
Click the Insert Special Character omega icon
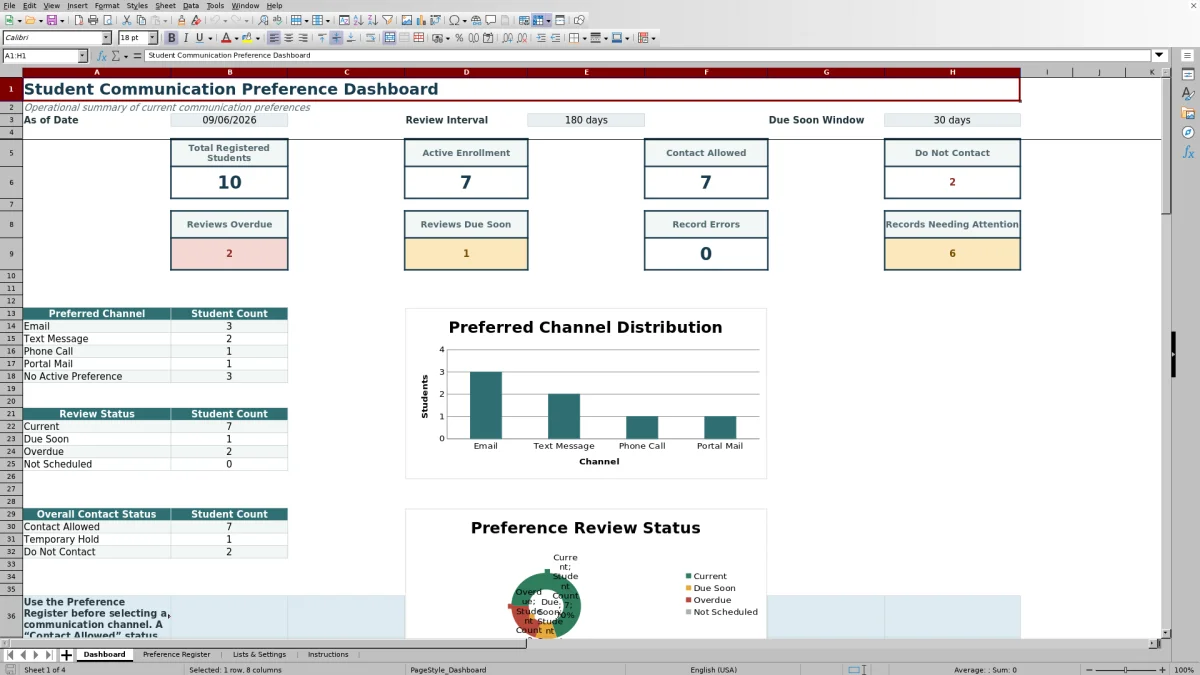pos(454,20)
